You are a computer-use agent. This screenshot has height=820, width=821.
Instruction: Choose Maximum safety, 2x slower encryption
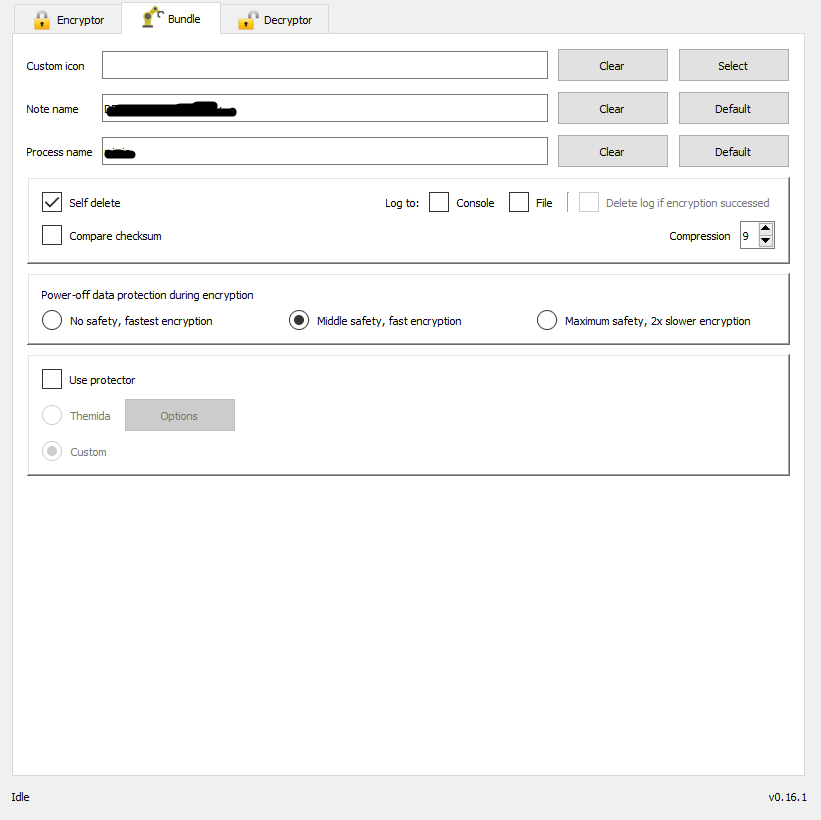click(x=547, y=321)
